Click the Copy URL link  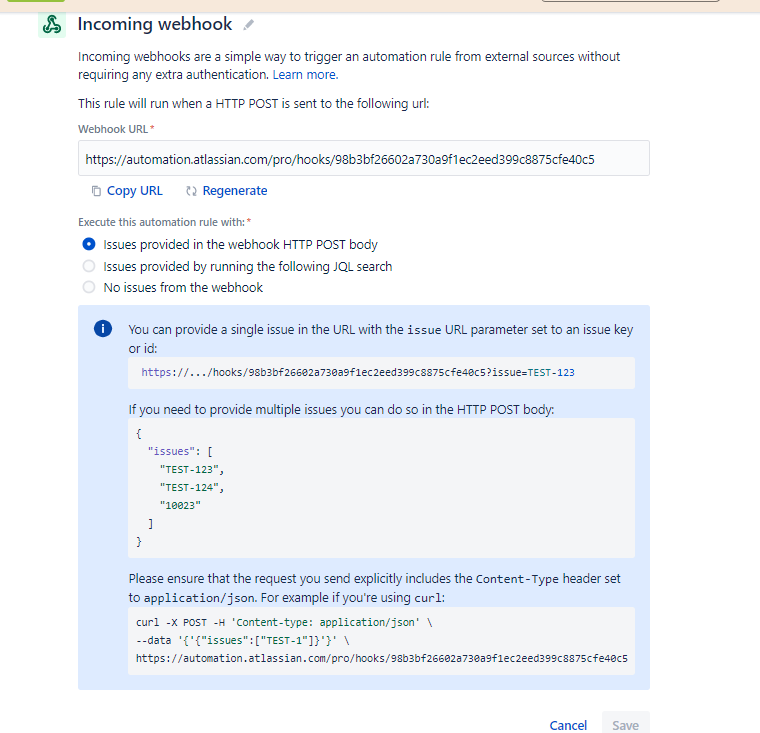(135, 191)
